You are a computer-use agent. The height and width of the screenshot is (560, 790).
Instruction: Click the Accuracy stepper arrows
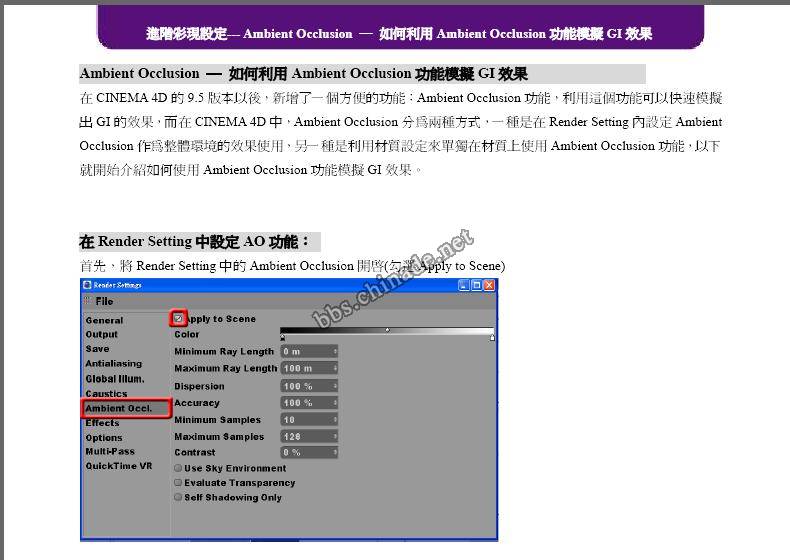335,403
